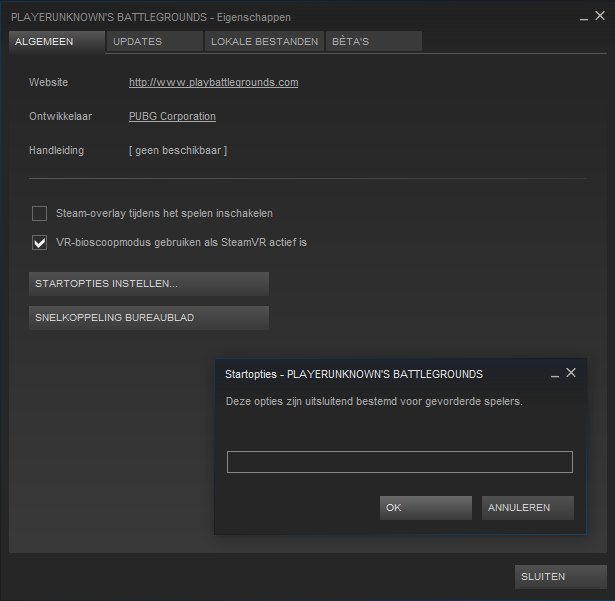The height and width of the screenshot is (601, 615).
Task: Click the Handleiding label text
Action: pyautogui.click(x=56, y=150)
